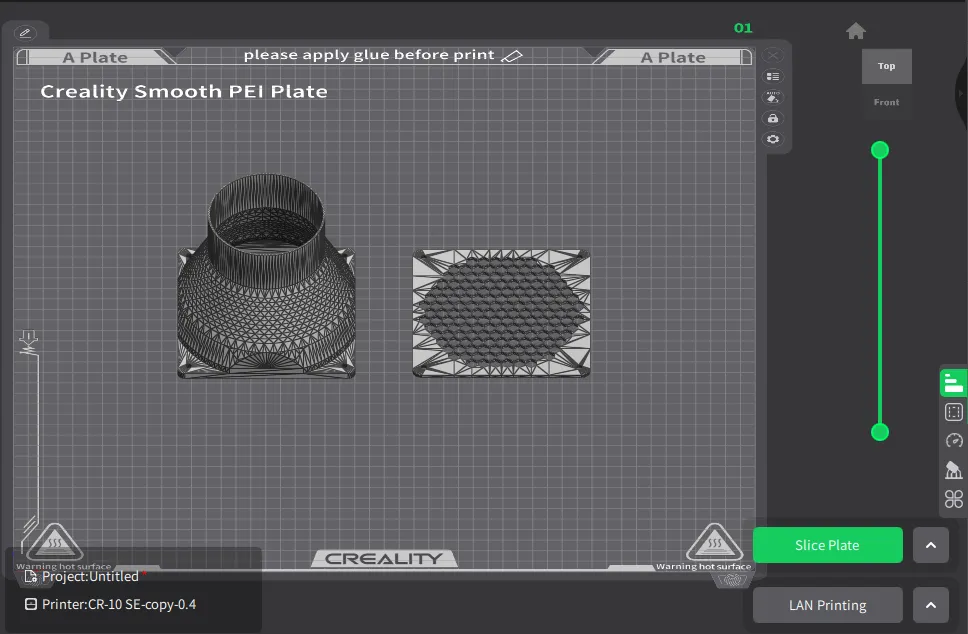The image size is (968, 634).
Task: Click the please apply glue before print text
Action: [369, 55]
